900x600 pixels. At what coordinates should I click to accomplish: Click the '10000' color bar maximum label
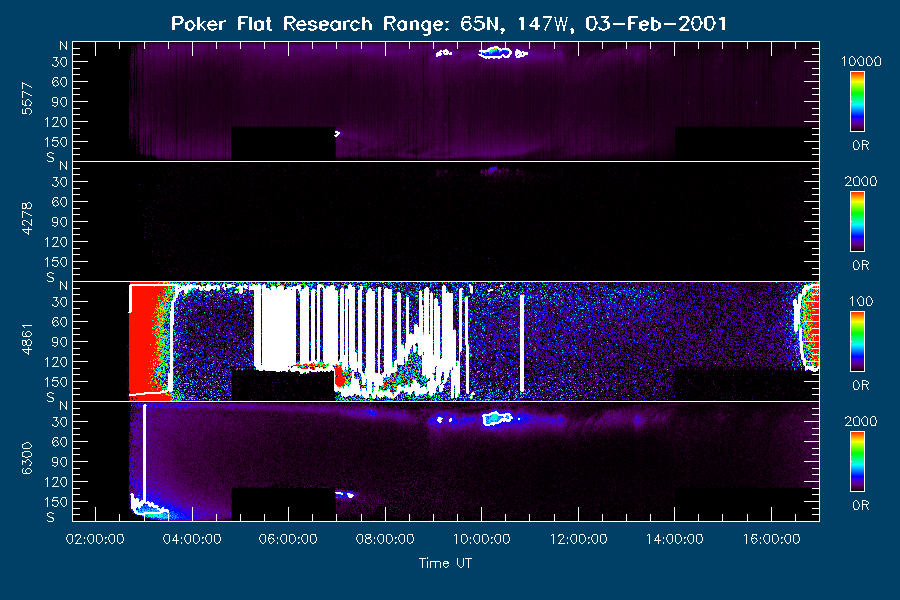click(861, 61)
